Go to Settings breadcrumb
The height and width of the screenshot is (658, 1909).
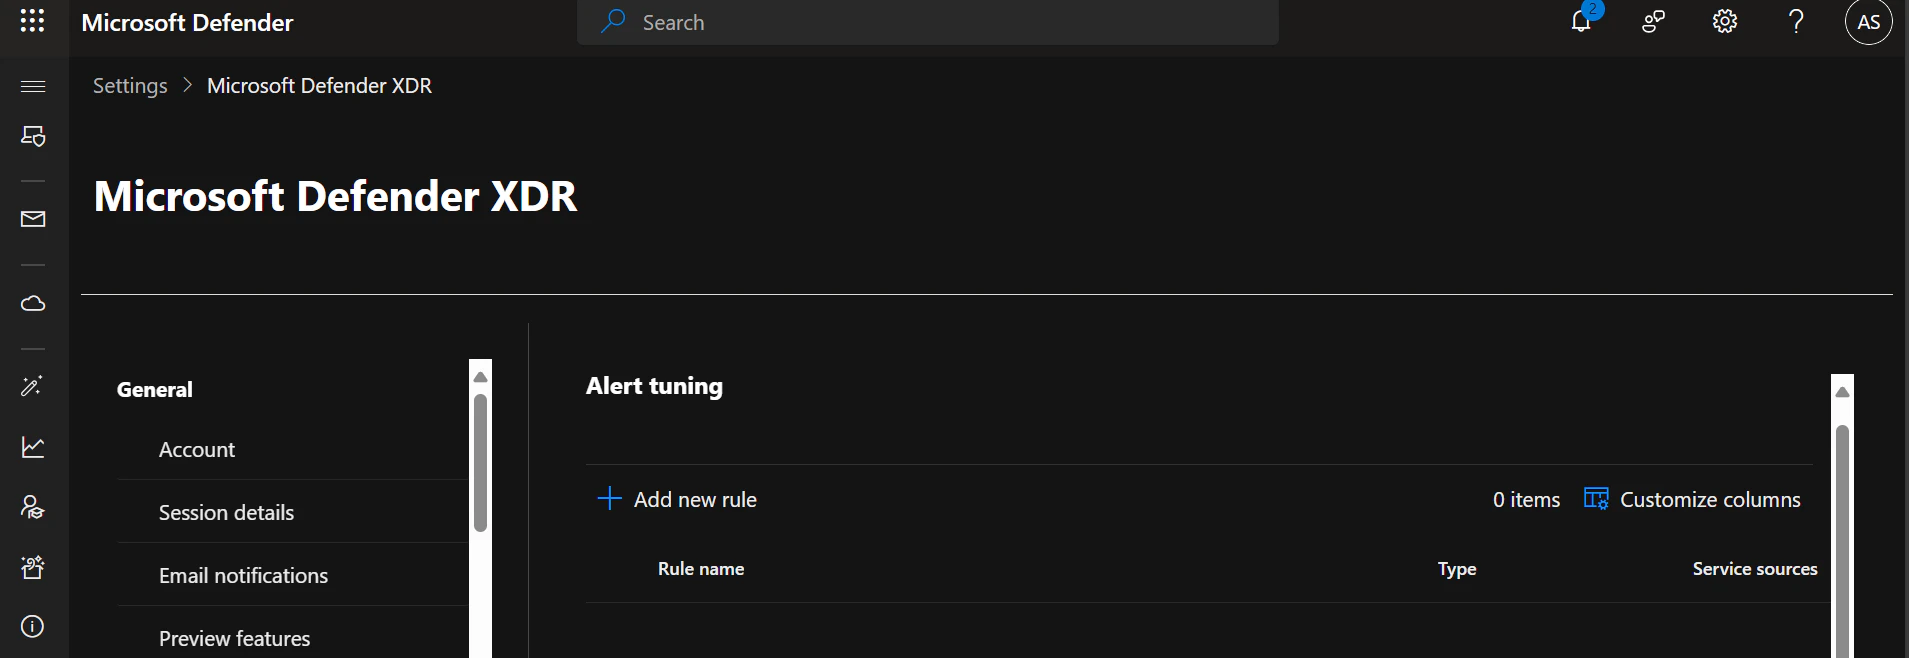tap(130, 86)
